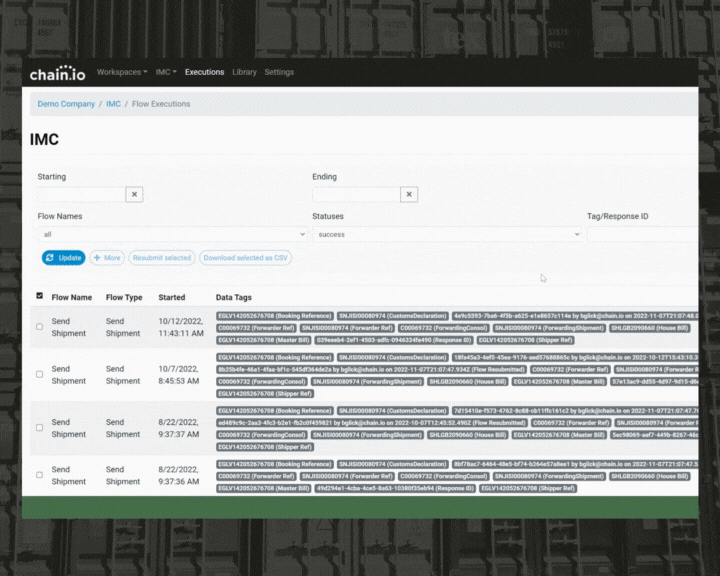This screenshot has width=720, height=576.
Task: Clear the Starting date with X button
Action: point(134,194)
